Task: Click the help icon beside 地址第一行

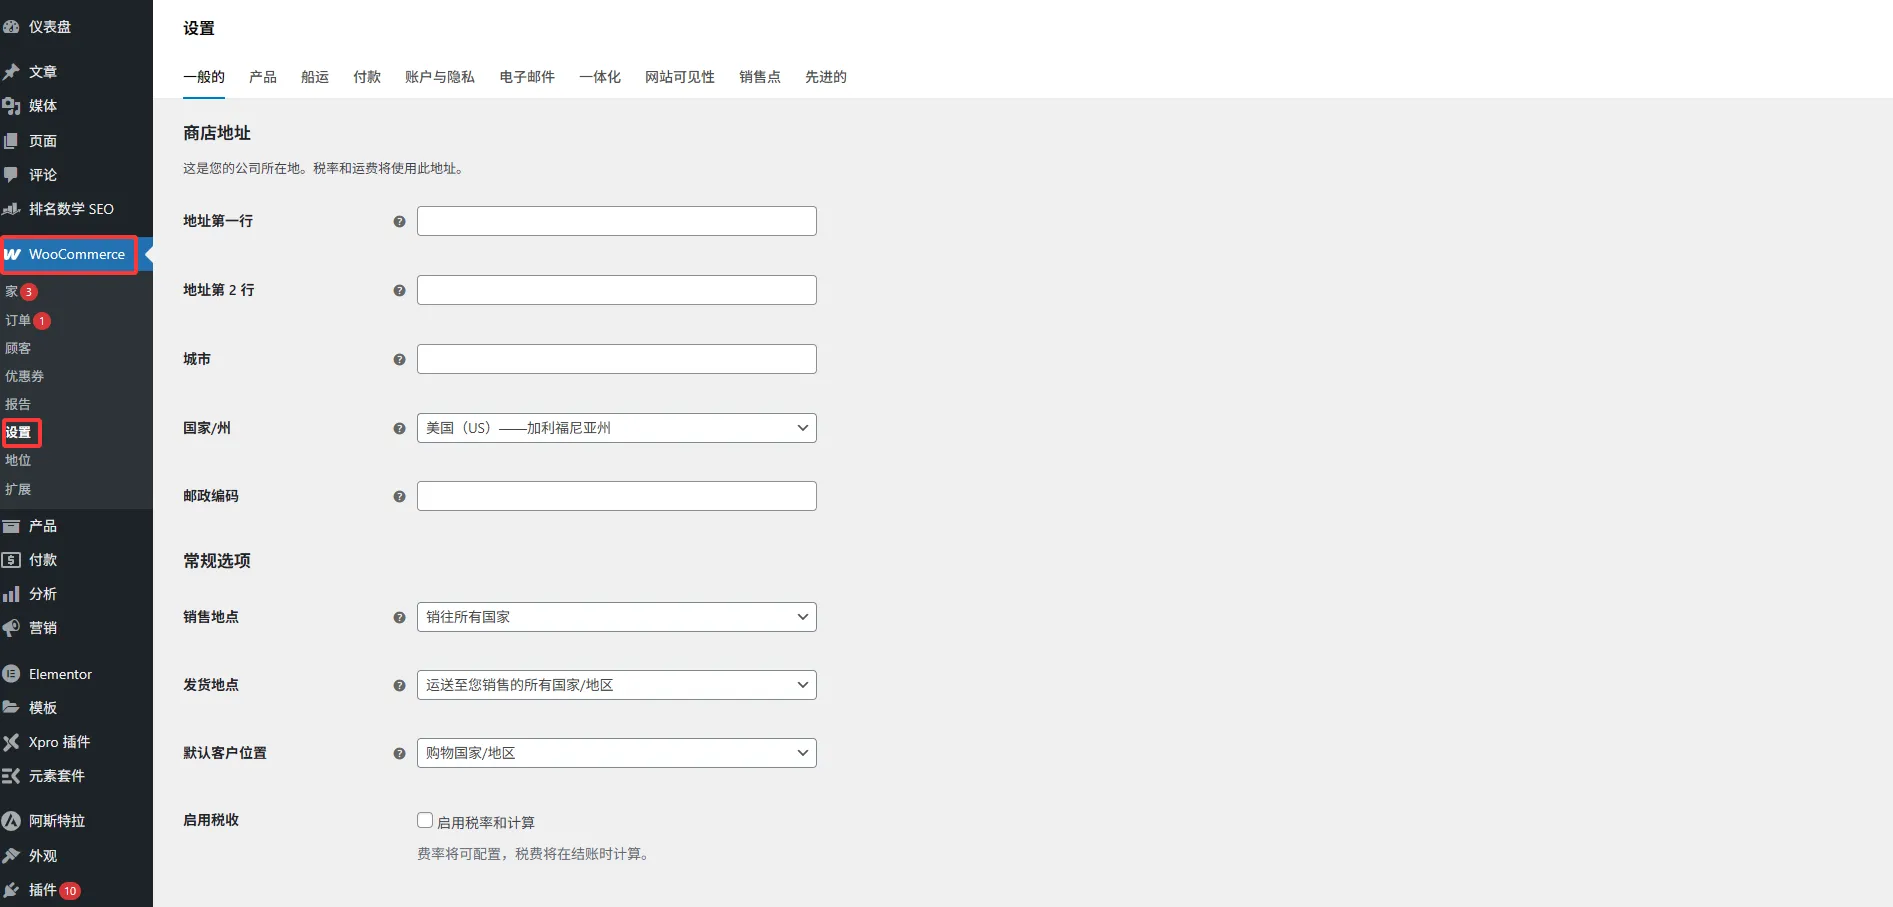Action: 399,222
